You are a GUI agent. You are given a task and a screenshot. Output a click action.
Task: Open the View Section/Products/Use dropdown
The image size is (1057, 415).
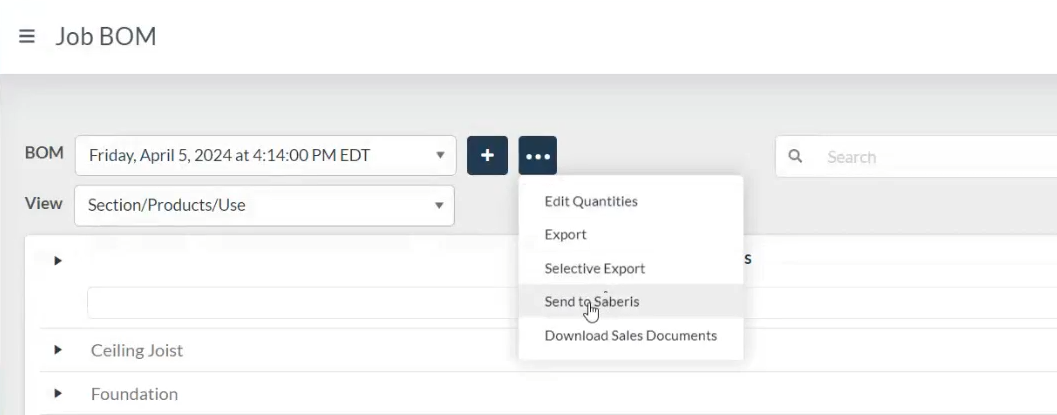pos(264,205)
